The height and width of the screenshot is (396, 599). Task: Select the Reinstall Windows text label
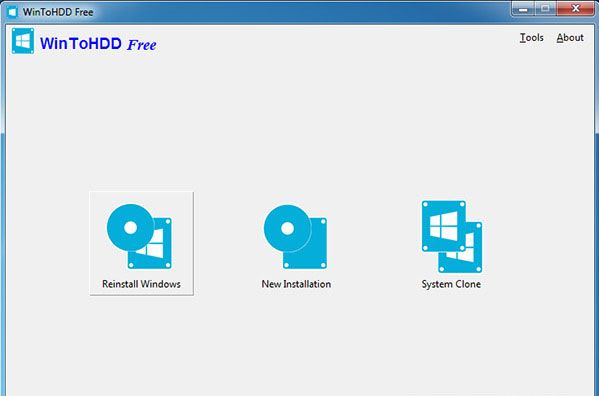(x=141, y=284)
